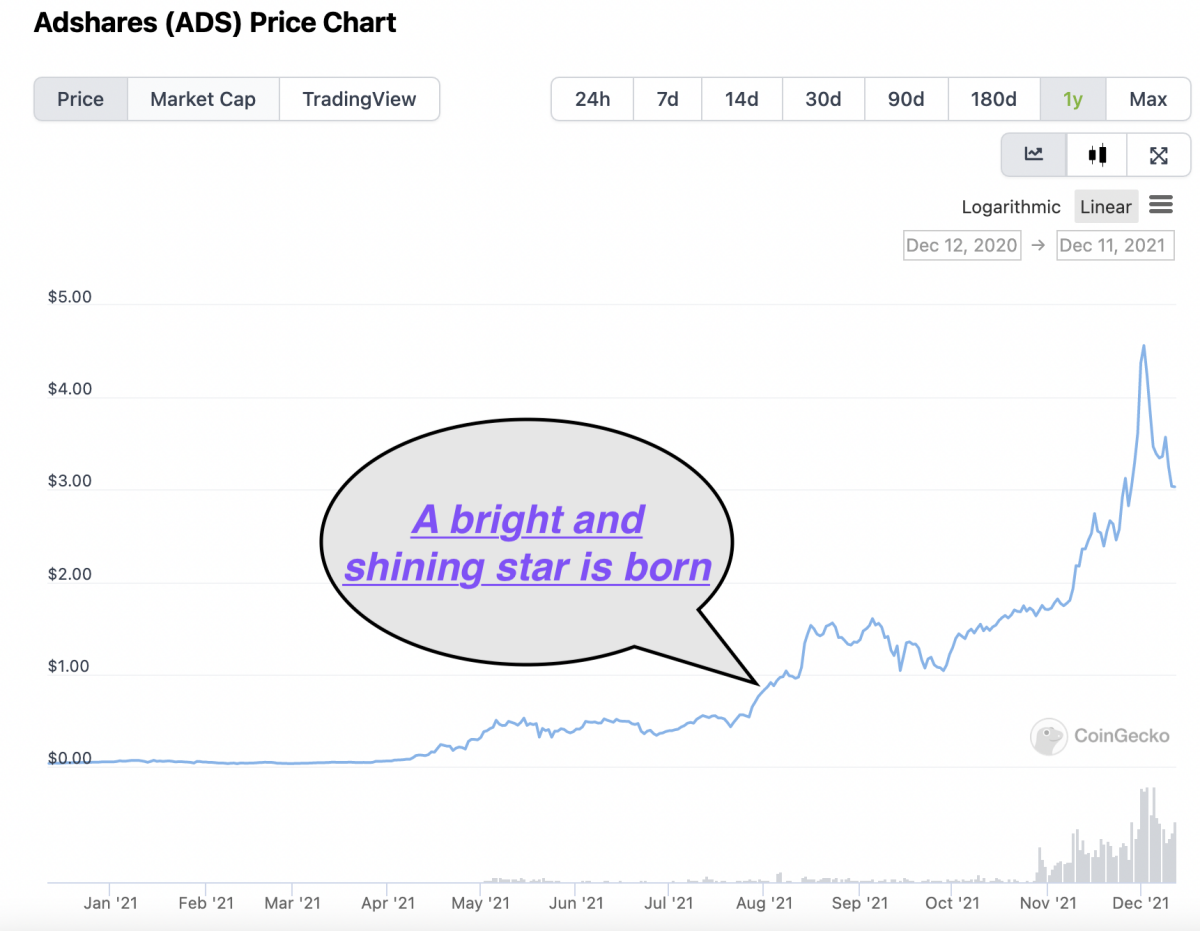
Task: Click the fullscreen expand icon
Action: (1159, 155)
